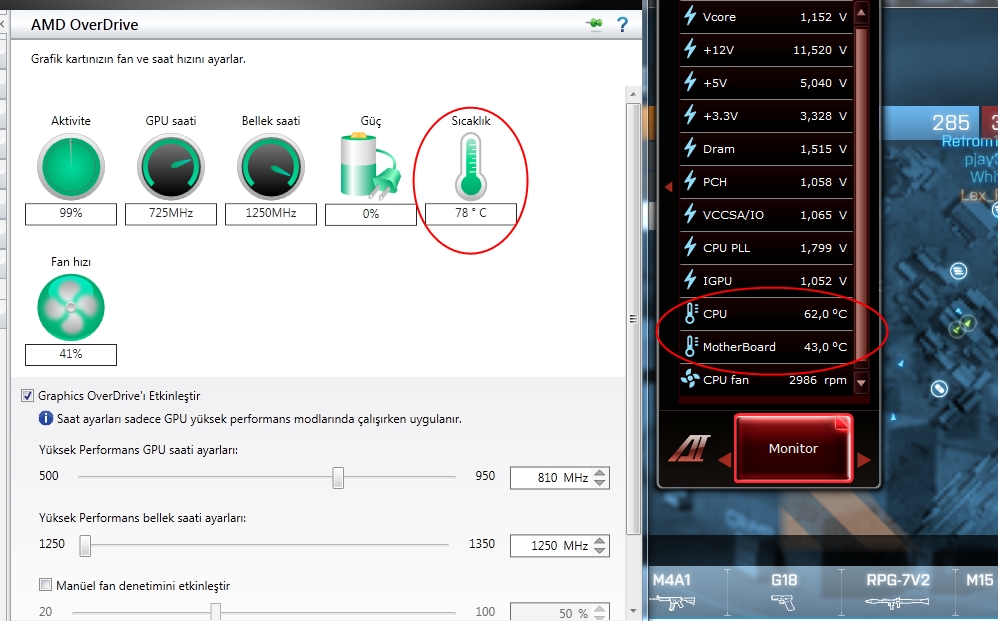Click the Monitor button

(x=793, y=449)
